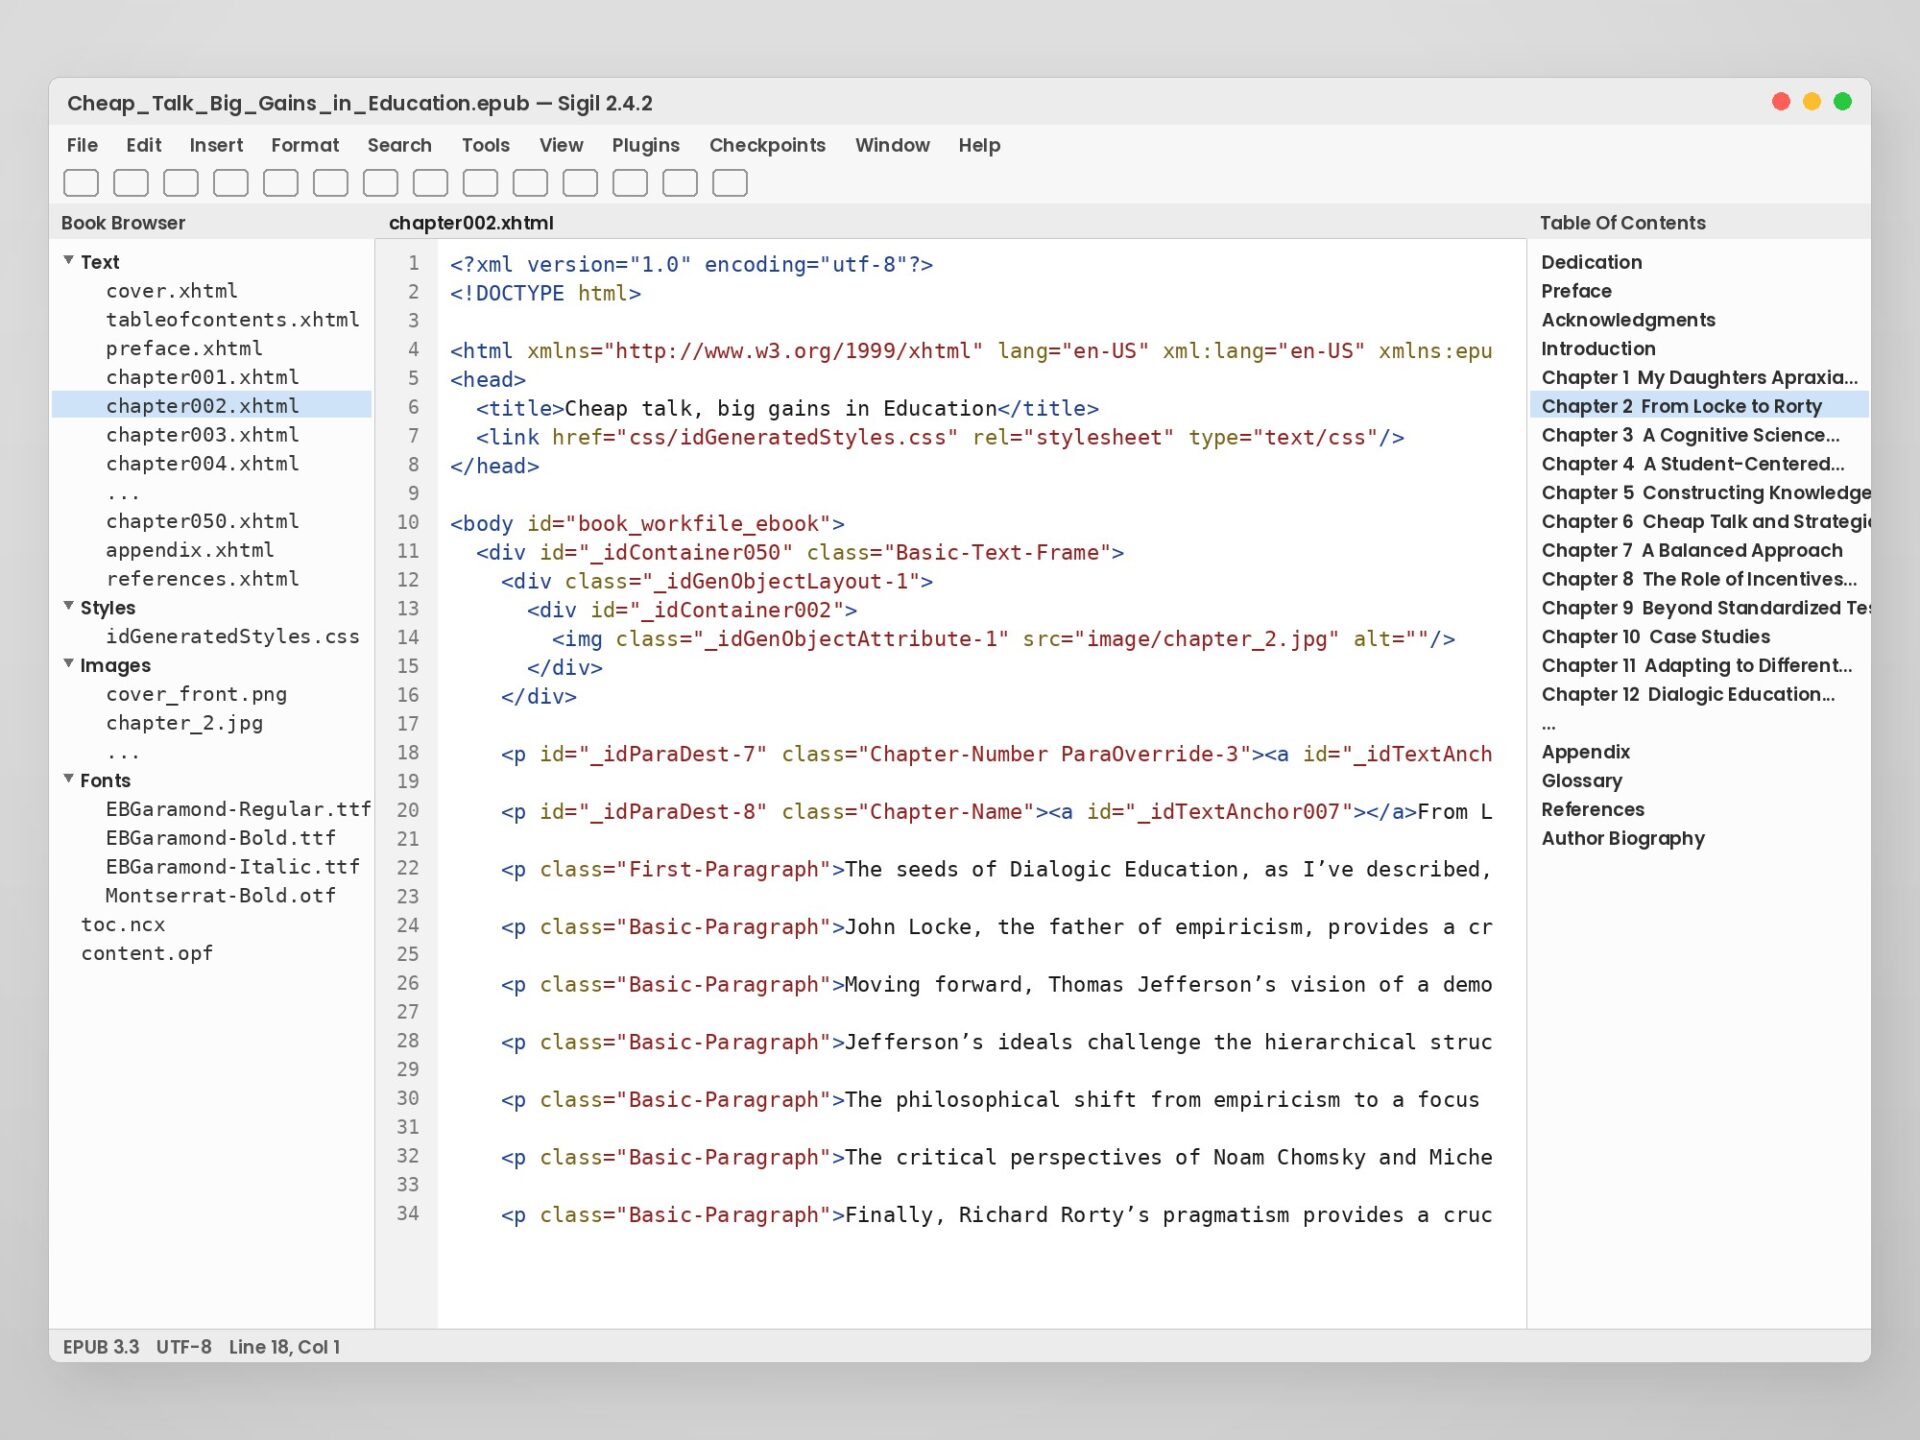Go to Appendix TOC entry
Viewport: 1920px width, 1440px height.
(x=1585, y=752)
